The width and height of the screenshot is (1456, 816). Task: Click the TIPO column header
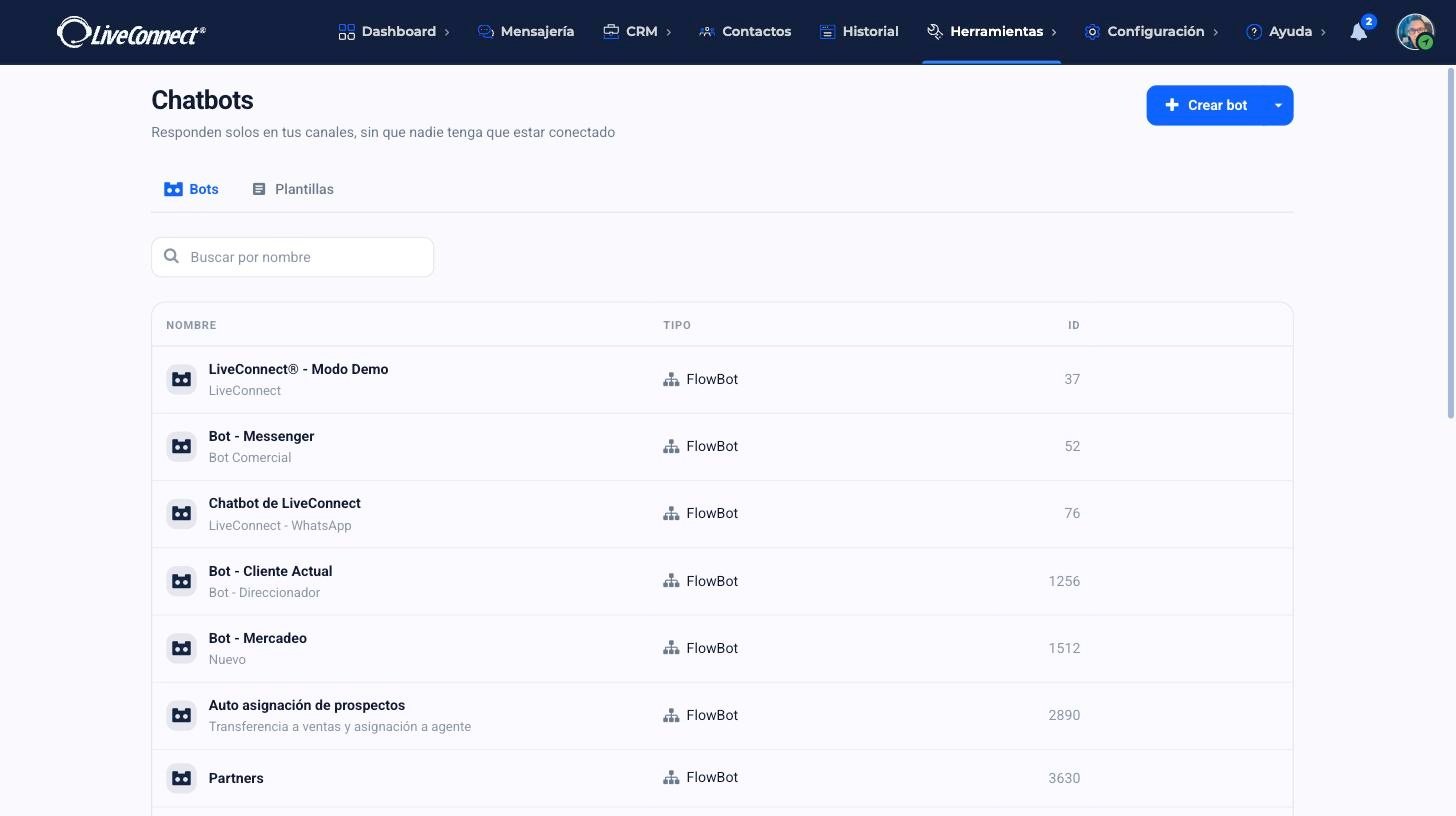click(677, 325)
